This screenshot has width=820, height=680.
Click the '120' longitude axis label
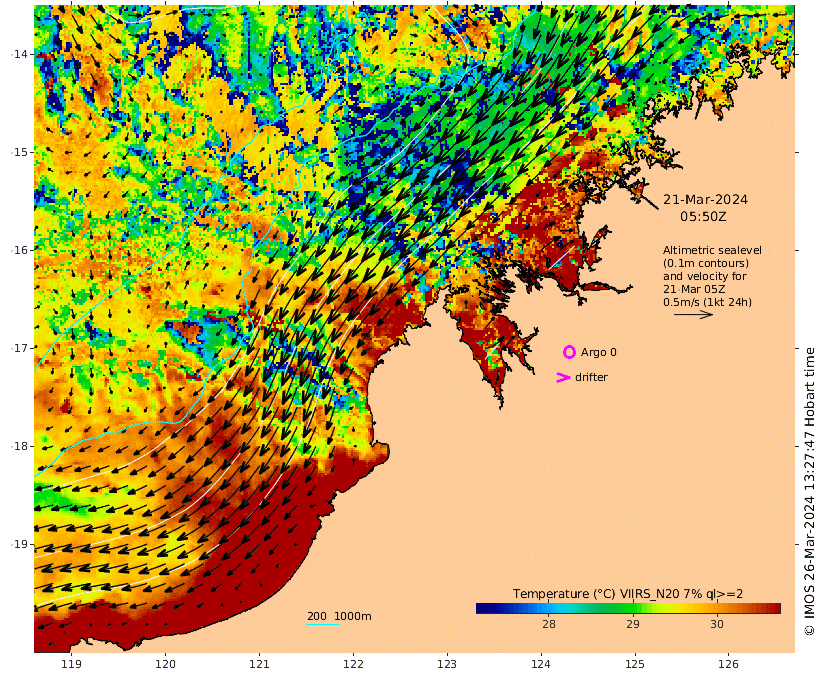click(x=165, y=664)
